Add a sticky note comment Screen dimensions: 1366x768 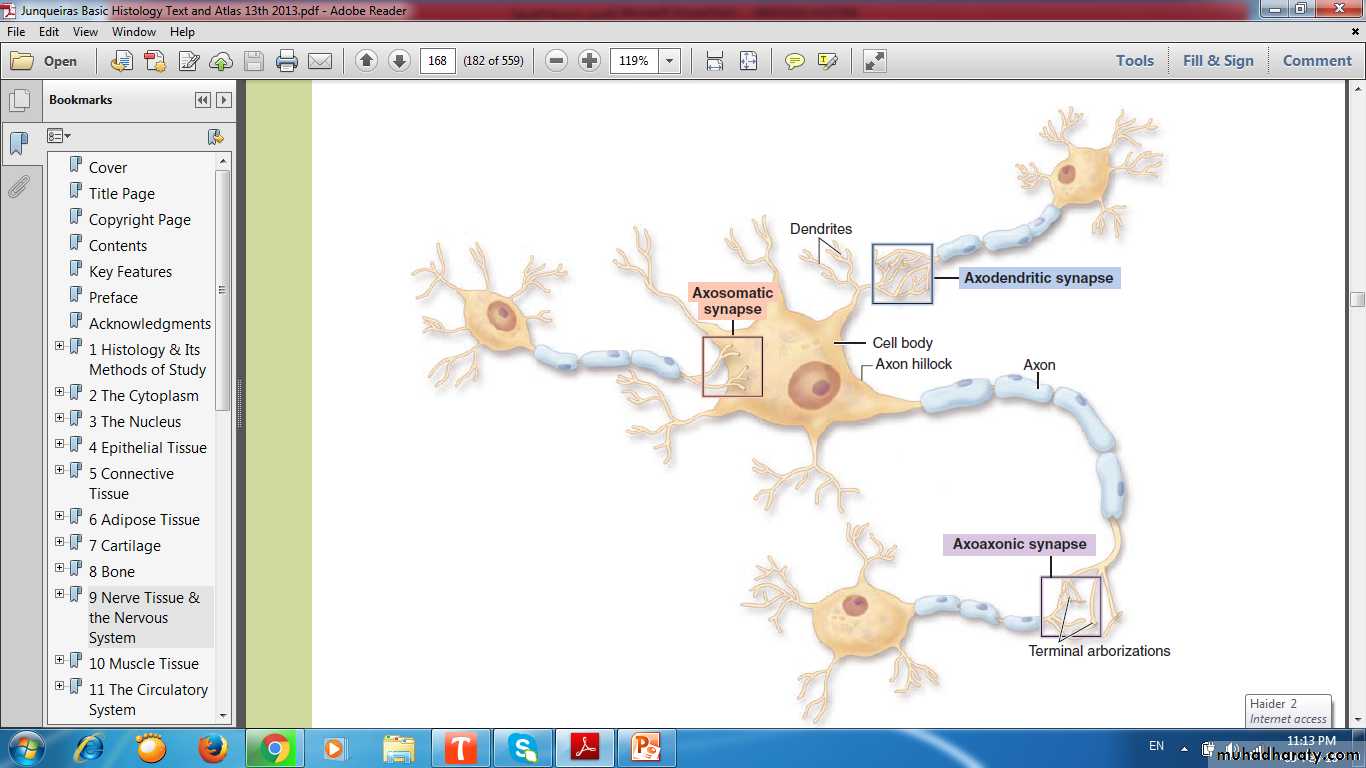[795, 61]
